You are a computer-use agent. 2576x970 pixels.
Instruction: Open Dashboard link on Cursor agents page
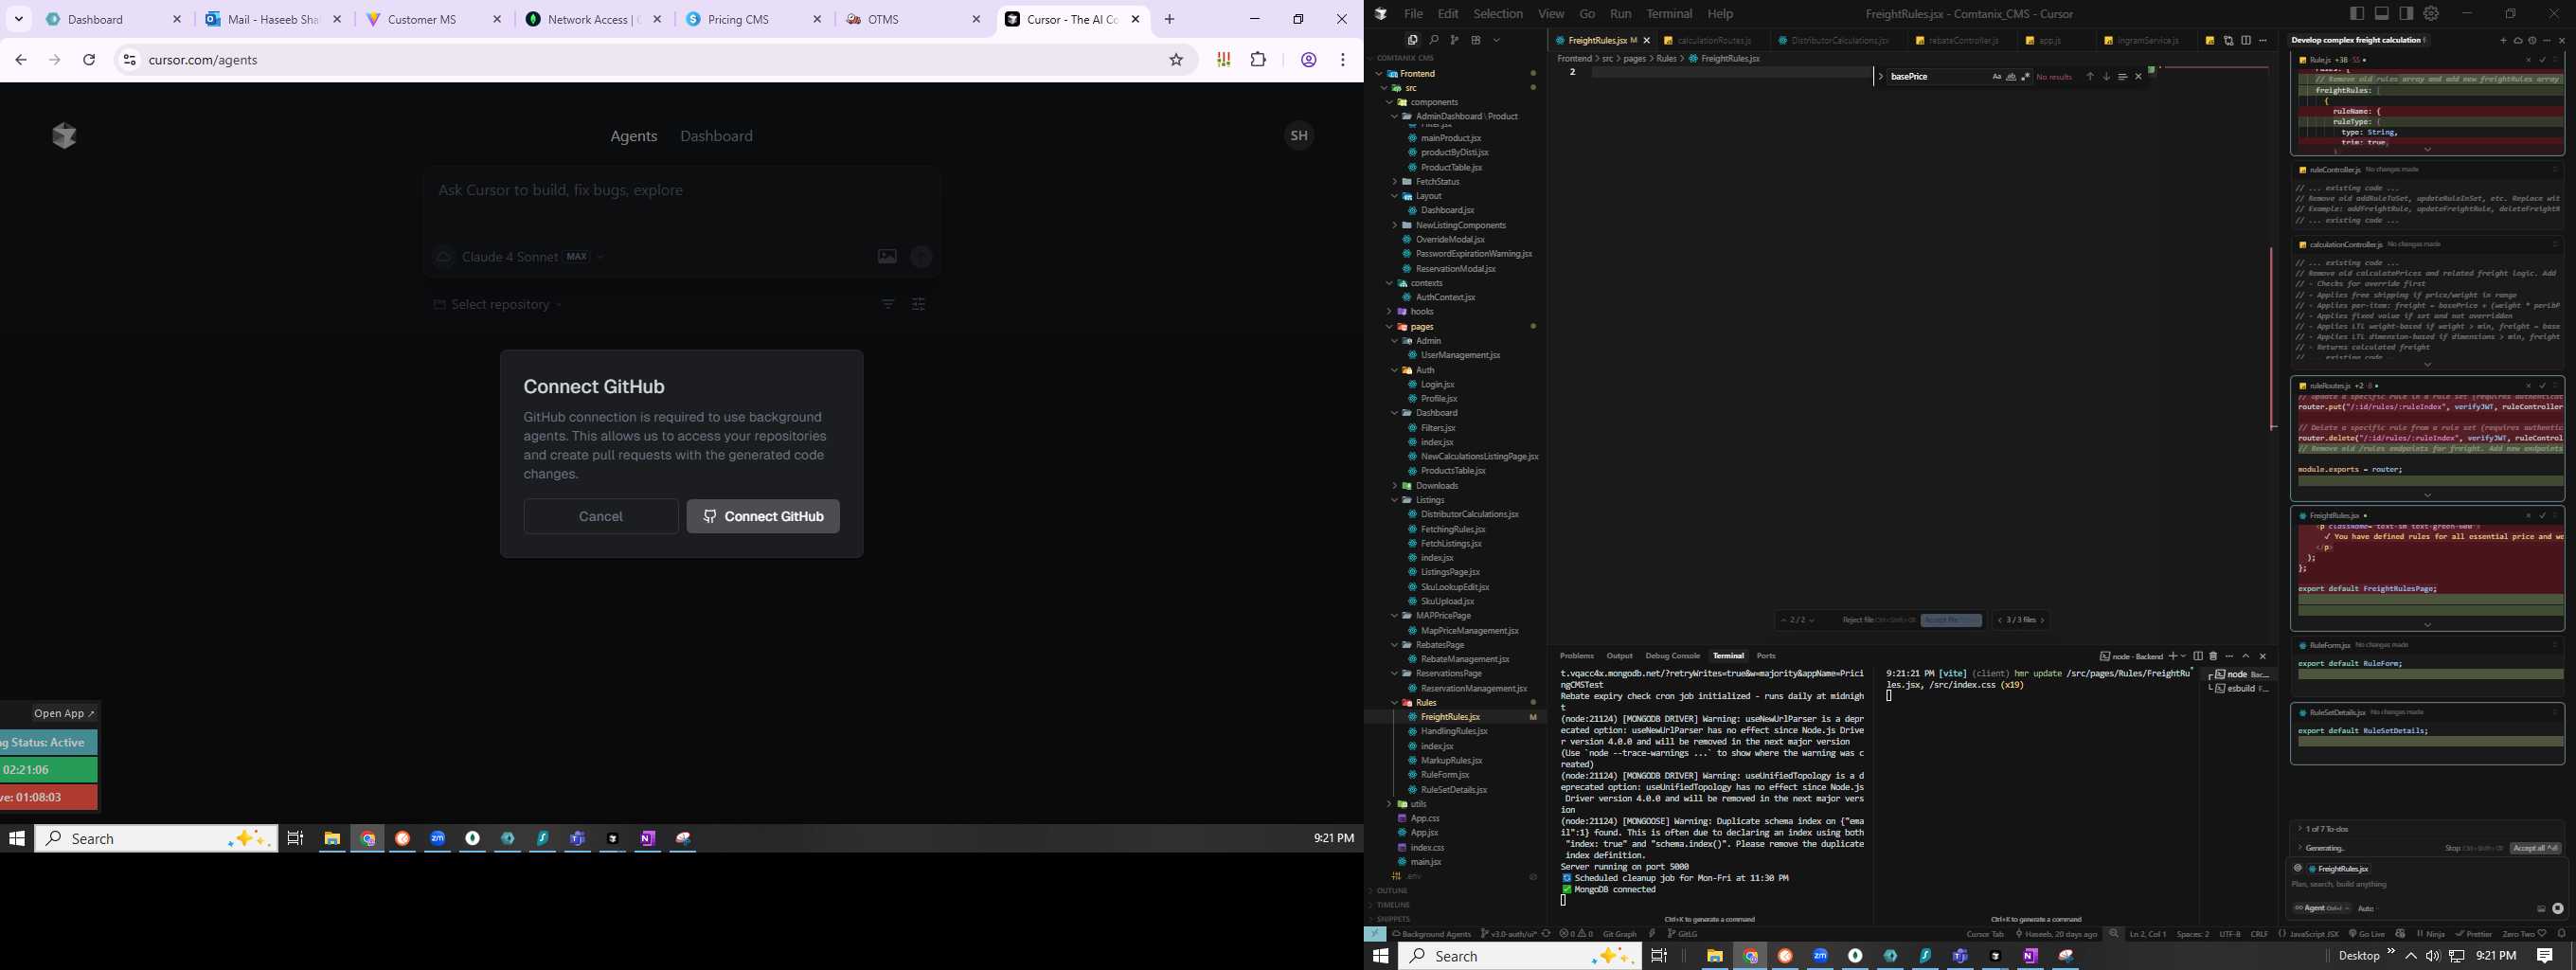tap(716, 136)
